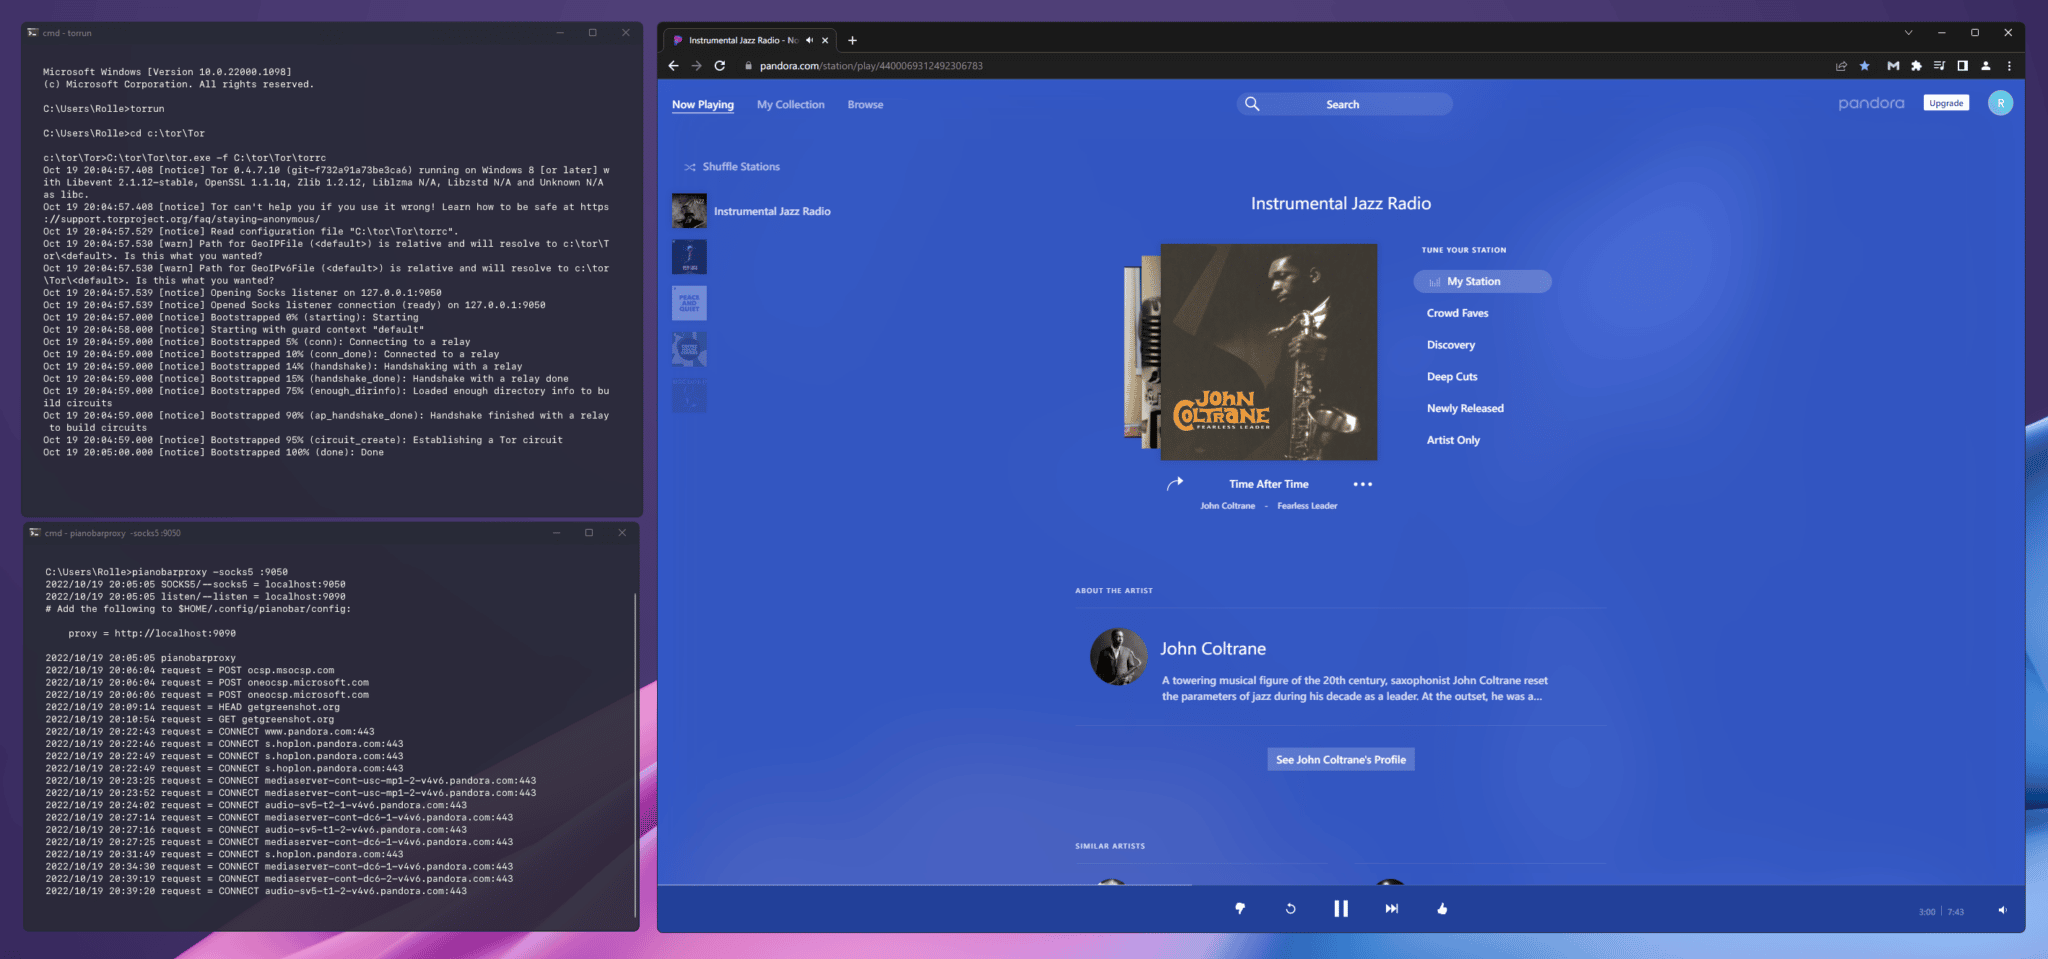Click the 'proxy = http://localhost:9090' line
The width and height of the screenshot is (2048, 959).
pos(152,633)
